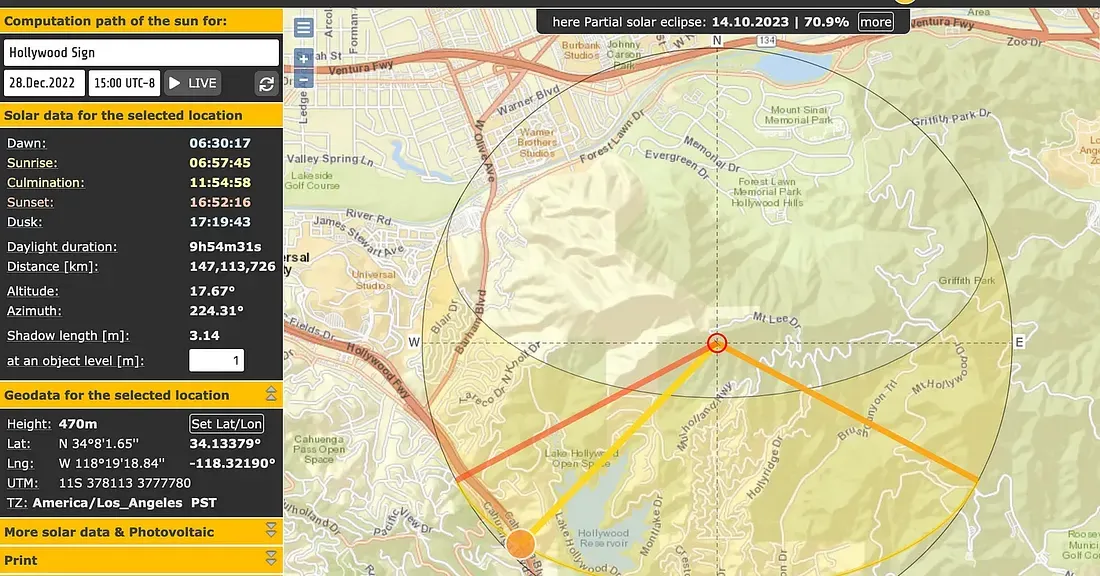Open the map layers menu icon
This screenshot has height=576, width=1100.
[304, 28]
